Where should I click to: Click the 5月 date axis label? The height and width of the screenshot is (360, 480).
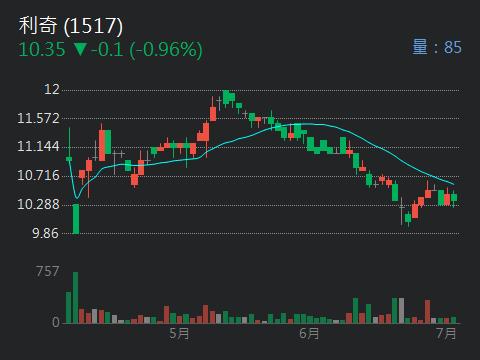179,333
